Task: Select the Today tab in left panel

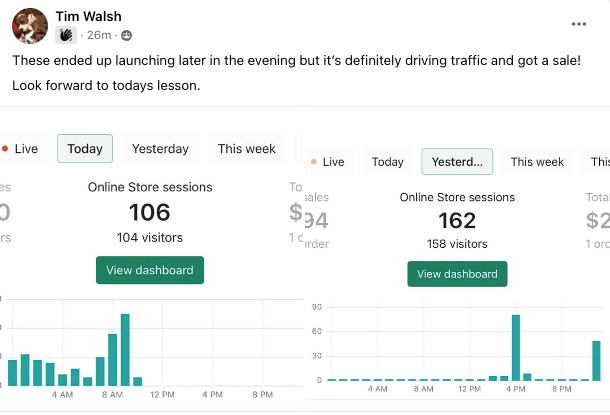Action: pos(85,149)
